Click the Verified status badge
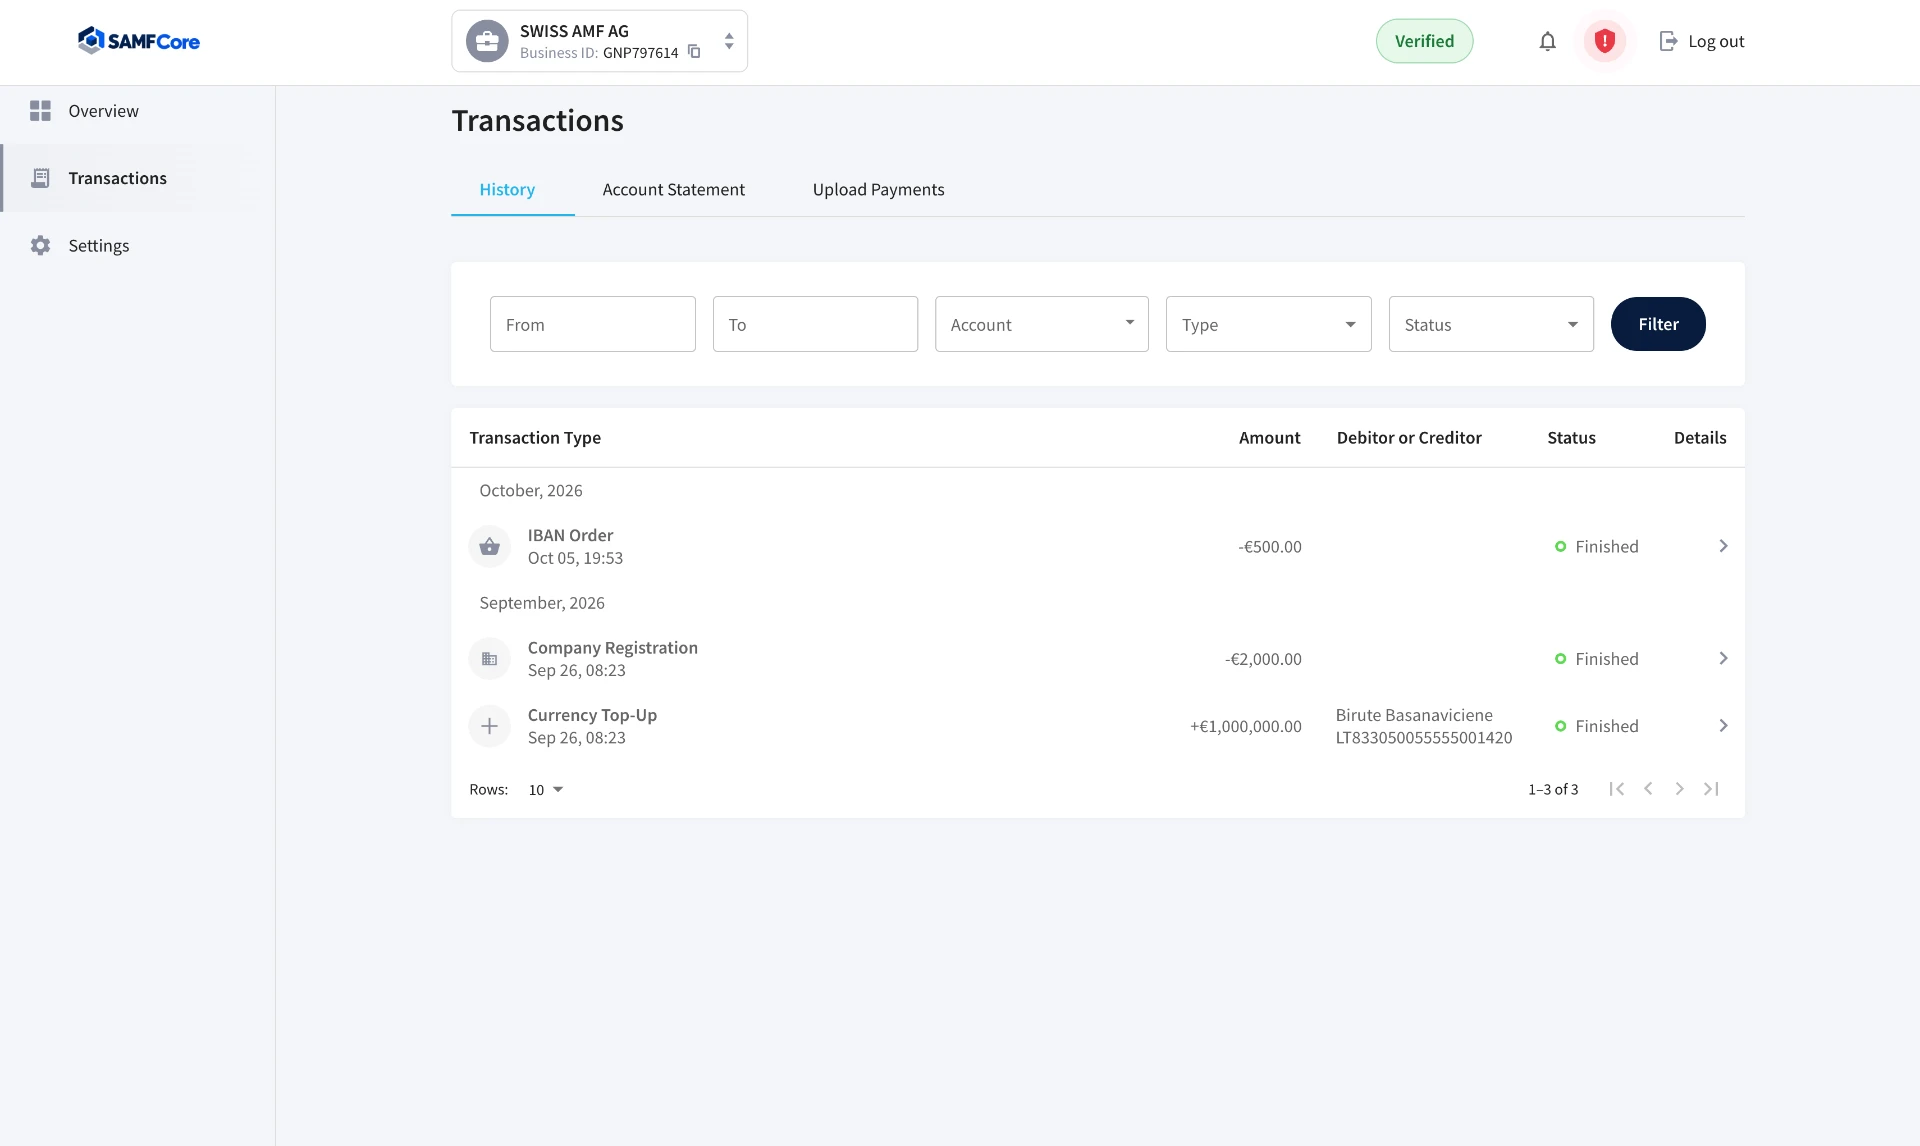This screenshot has height=1146, width=1920. pos(1424,41)
